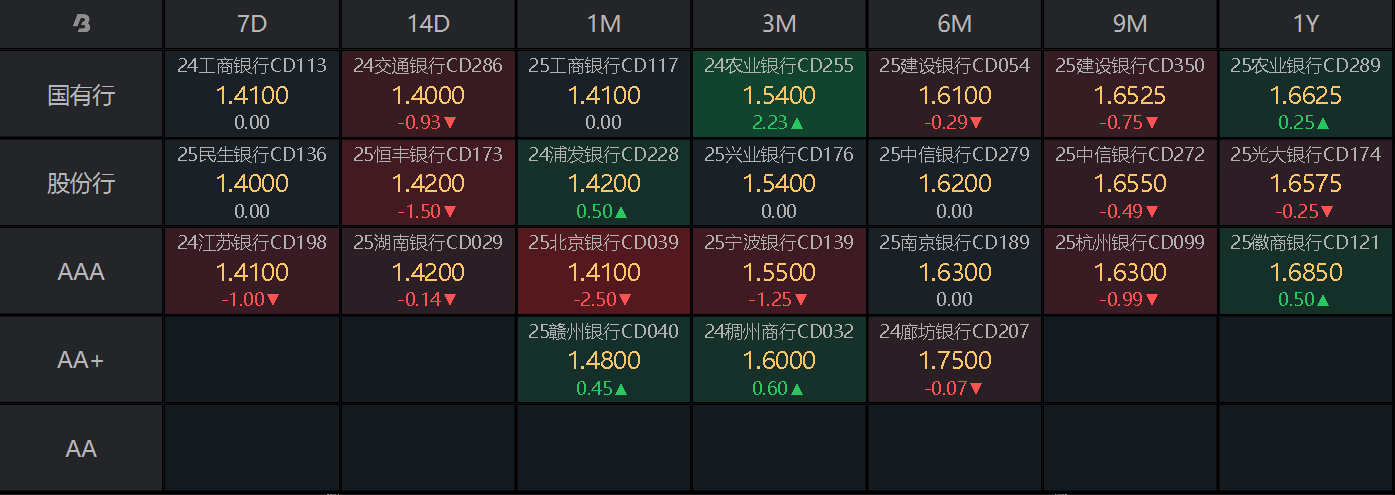1395x495 pixels.
Task: Click the red down arrow next to -1.00
Action: (273, 299)
